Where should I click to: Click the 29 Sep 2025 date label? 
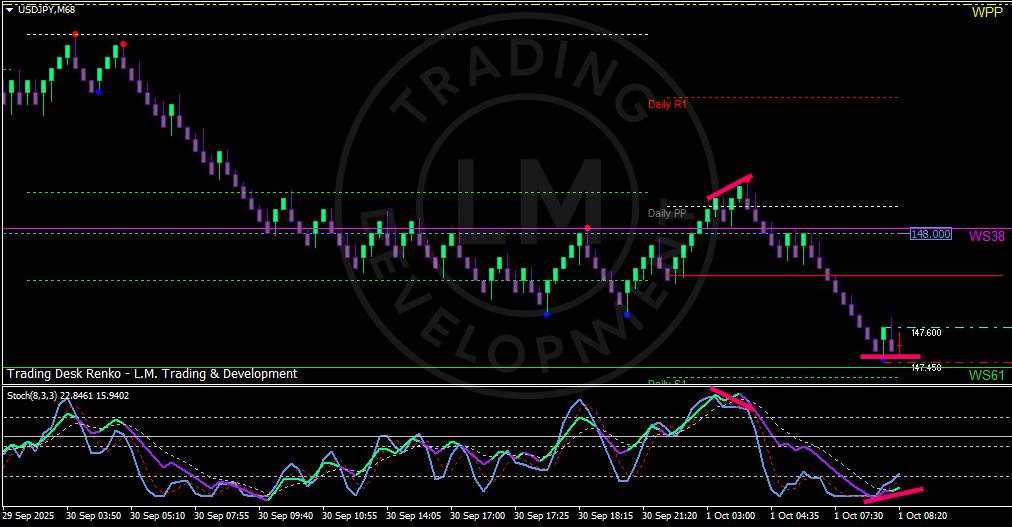(28, 516)
